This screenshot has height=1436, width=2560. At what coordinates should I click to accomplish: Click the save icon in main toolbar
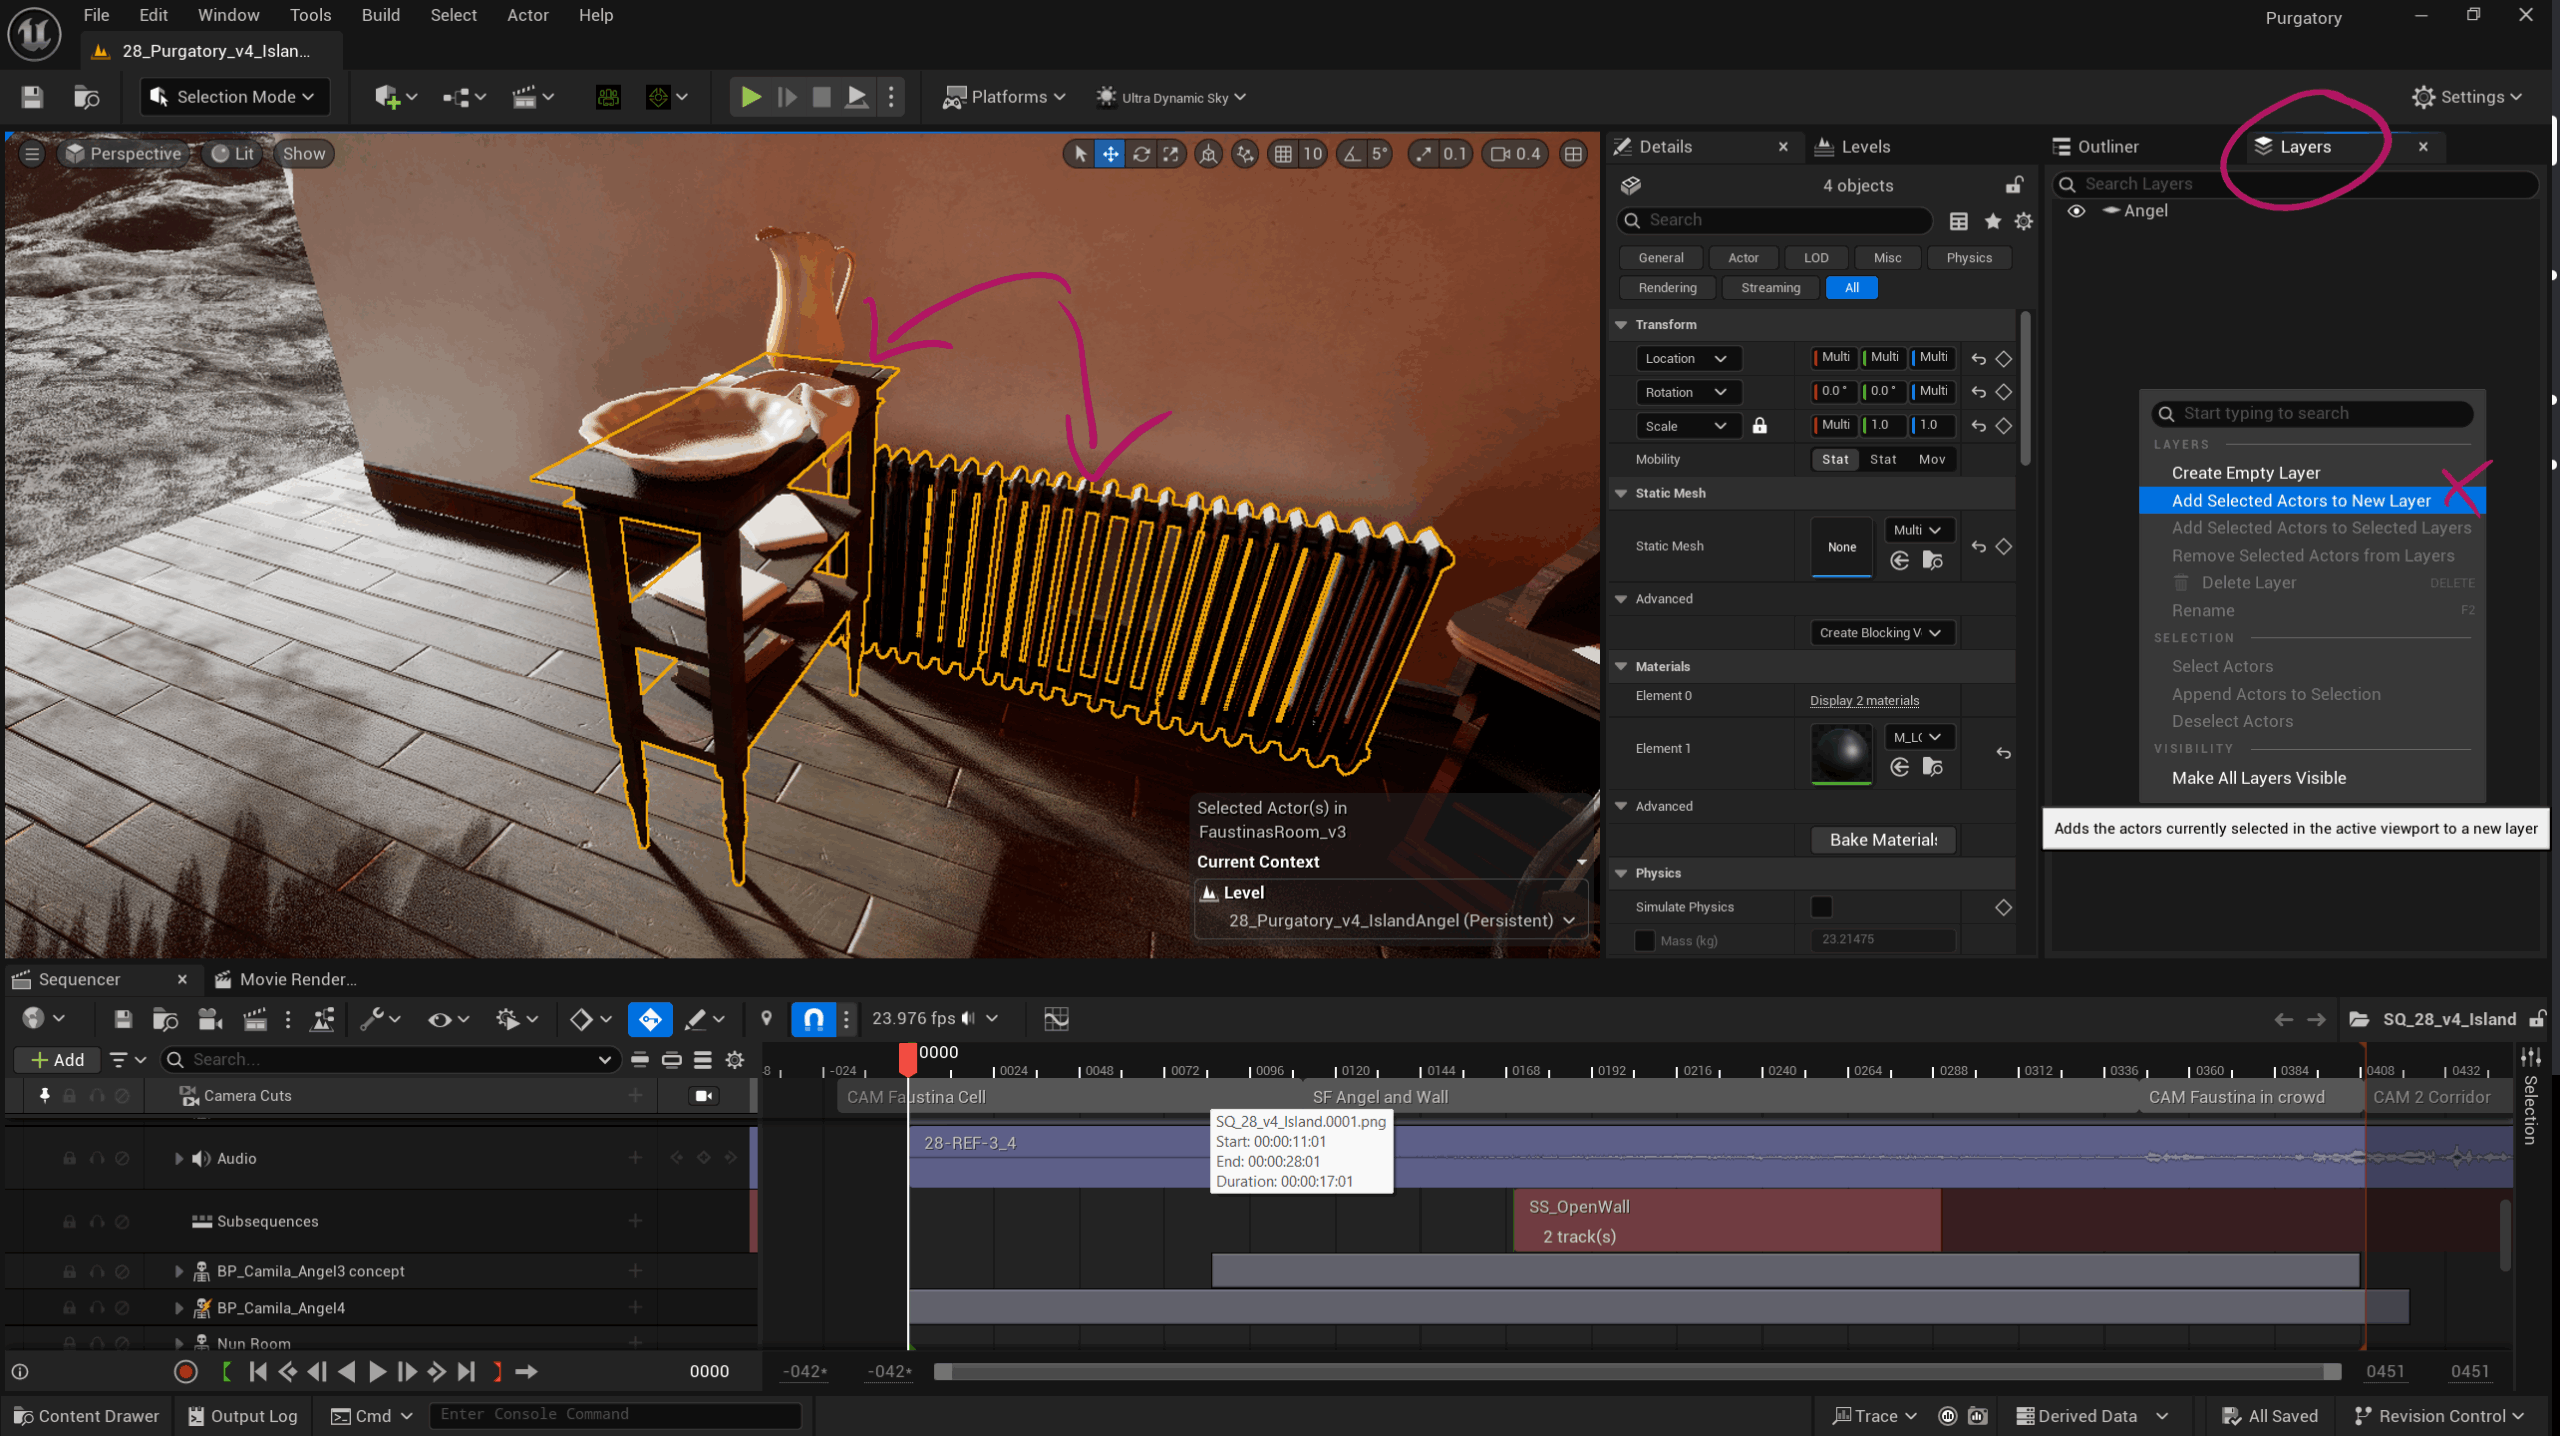pyautogui.click(x=32, y=97)
